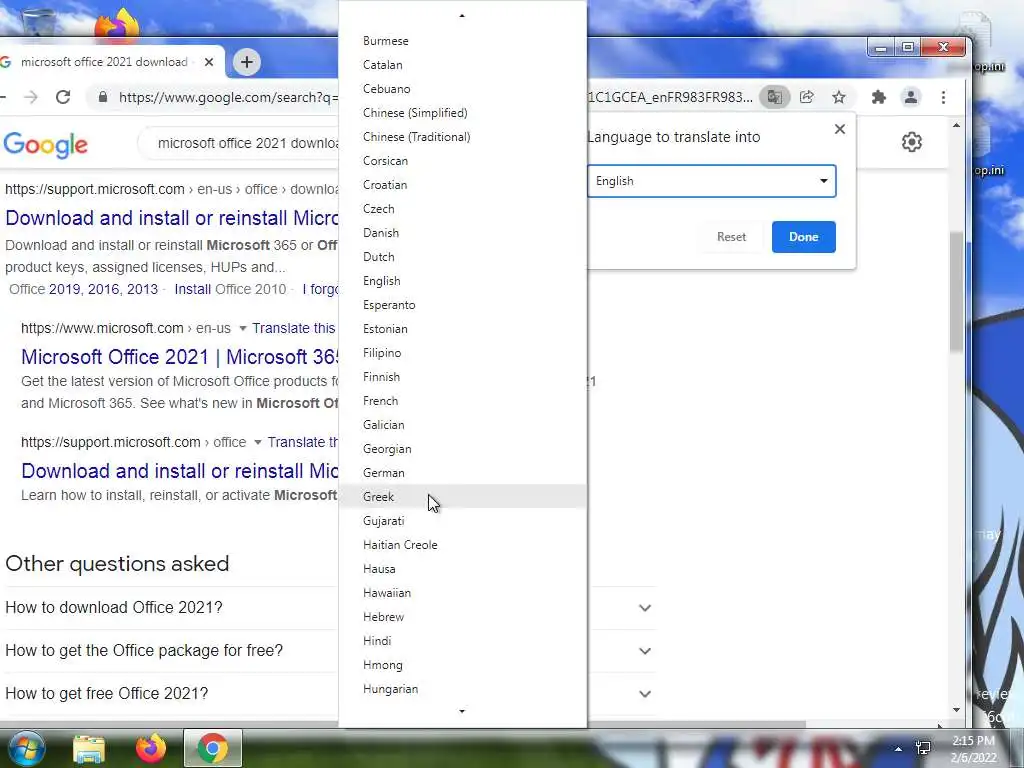Reload the page with the refresh icon

coord(63,97)
